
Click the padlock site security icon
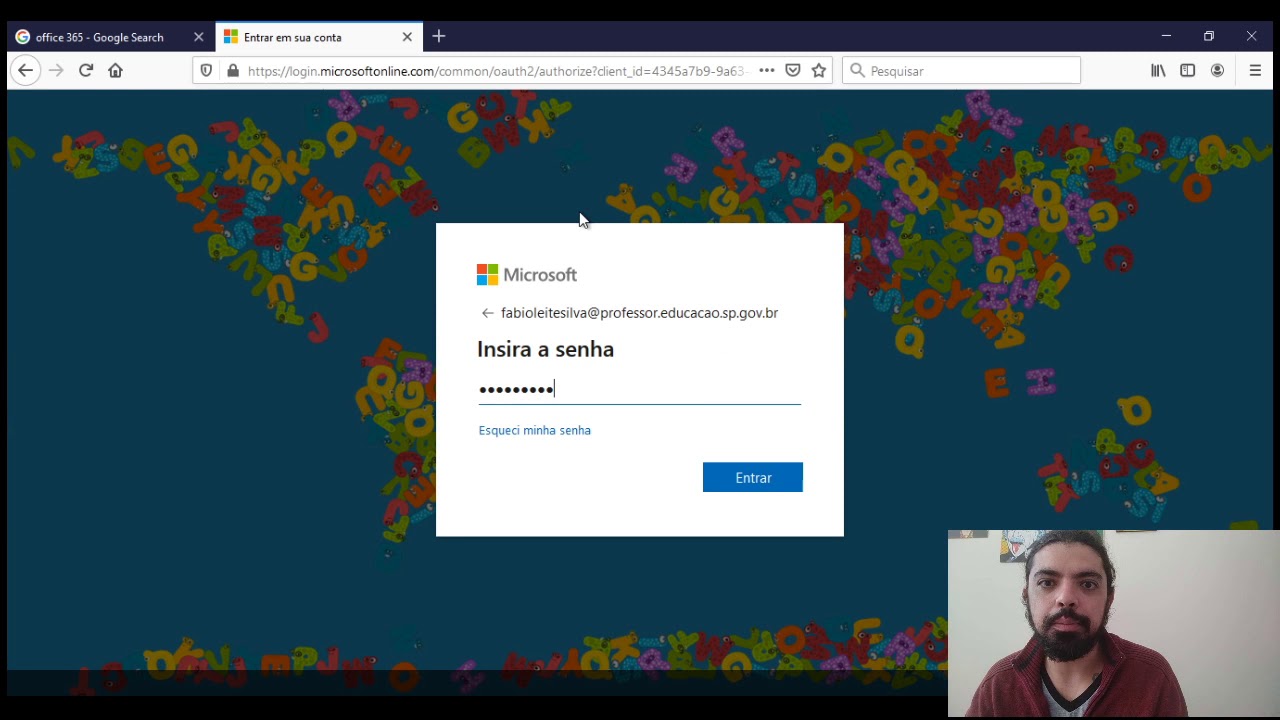point(233,71)
